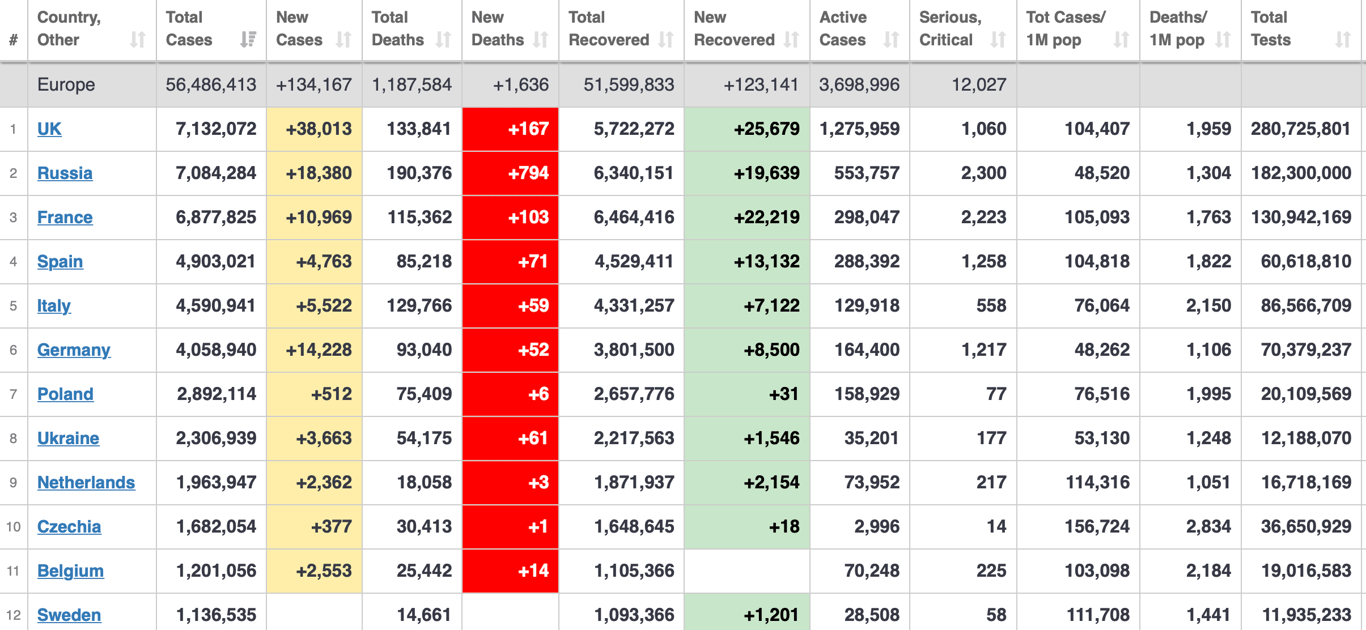Image resolution: width=1366 pixels, height=630 pixels.
Task: Open the Russia country page
Action: 65,173
